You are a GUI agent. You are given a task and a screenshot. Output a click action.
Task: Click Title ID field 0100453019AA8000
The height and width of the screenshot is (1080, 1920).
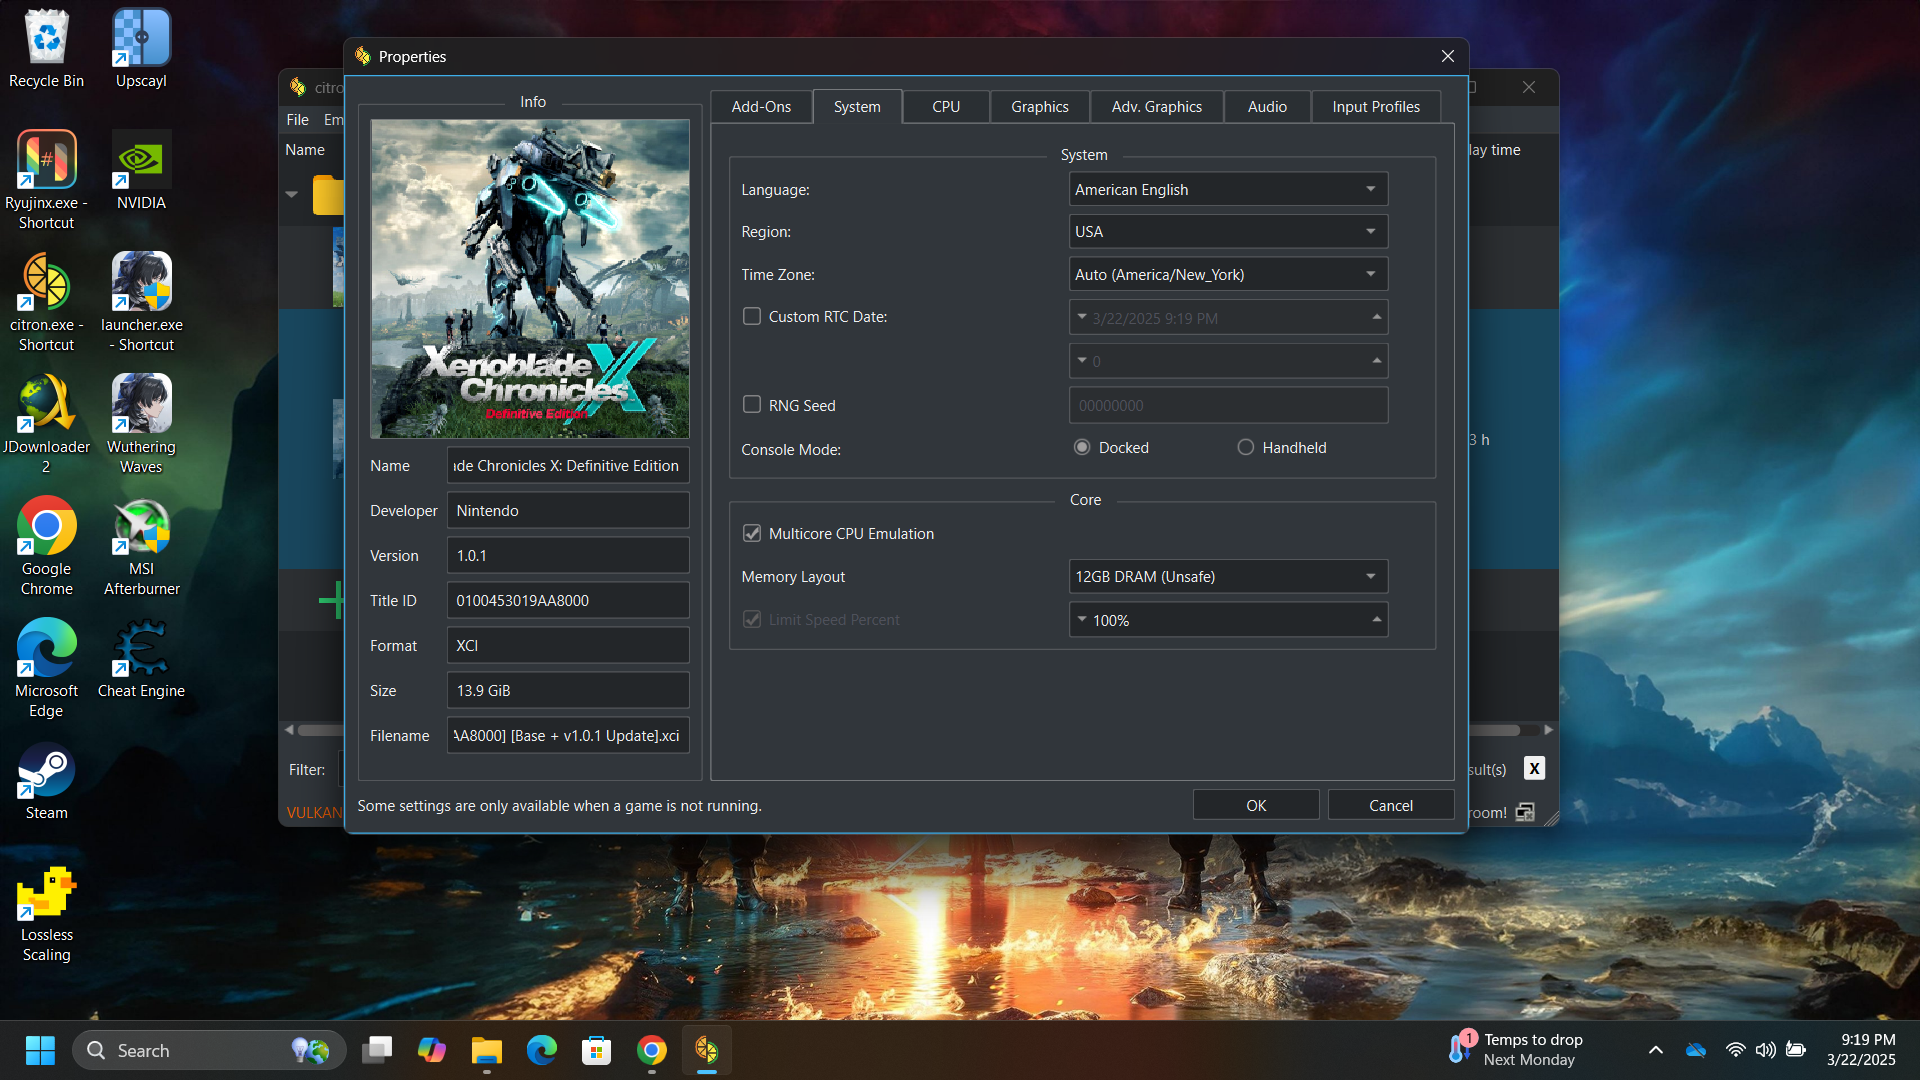(568, 600)
